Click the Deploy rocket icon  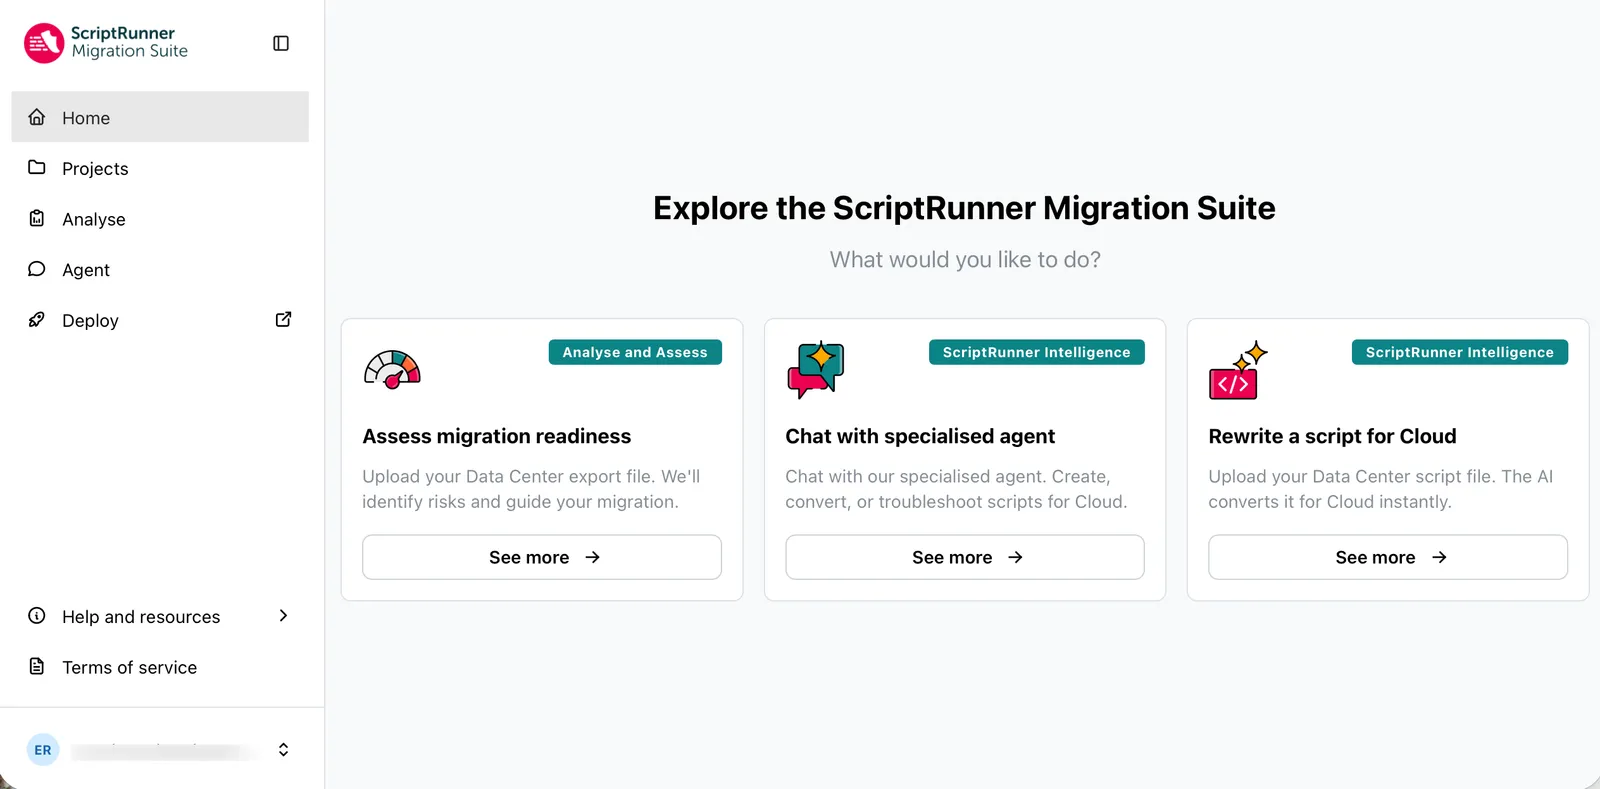tap(37, 319)
